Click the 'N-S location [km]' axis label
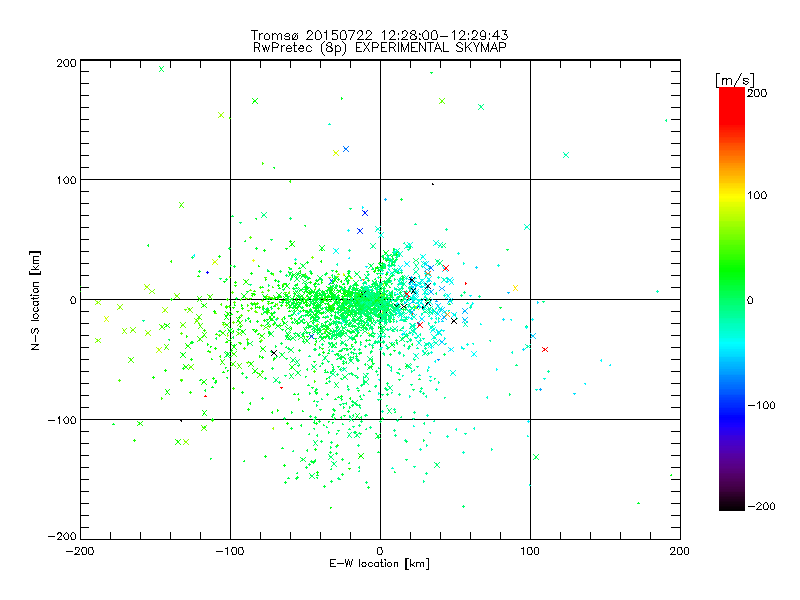 (x=35, y=300)
